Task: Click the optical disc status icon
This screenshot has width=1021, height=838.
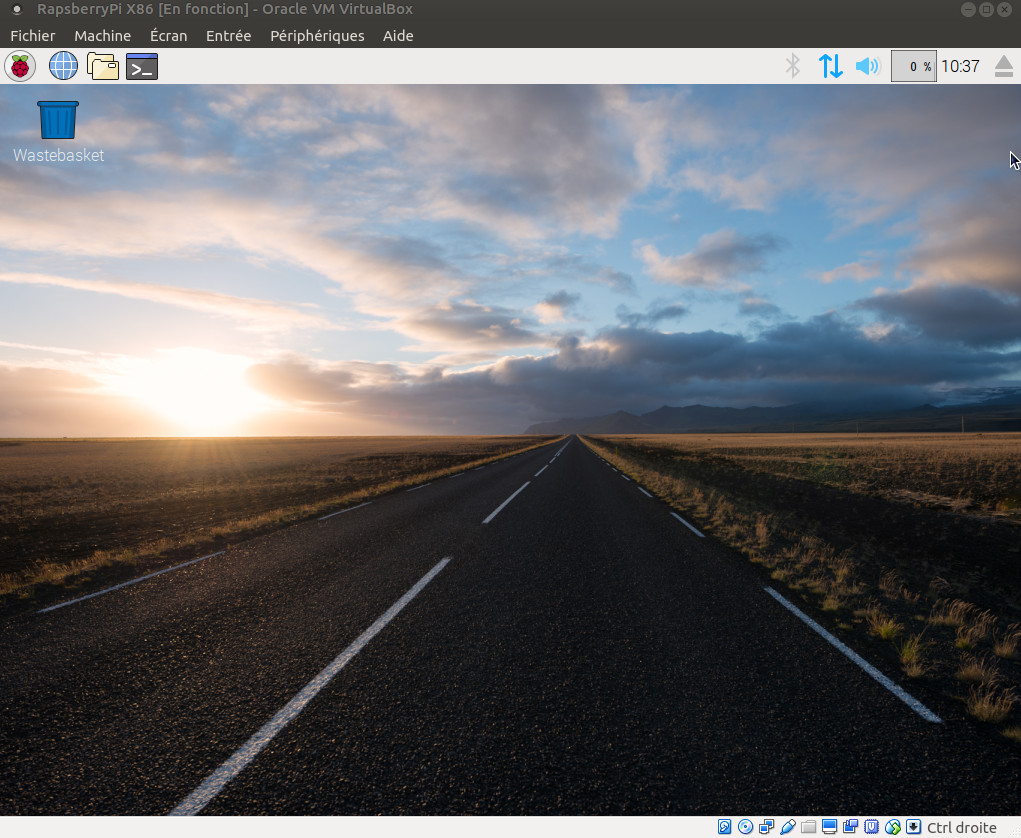Action: tap(746, 827)
